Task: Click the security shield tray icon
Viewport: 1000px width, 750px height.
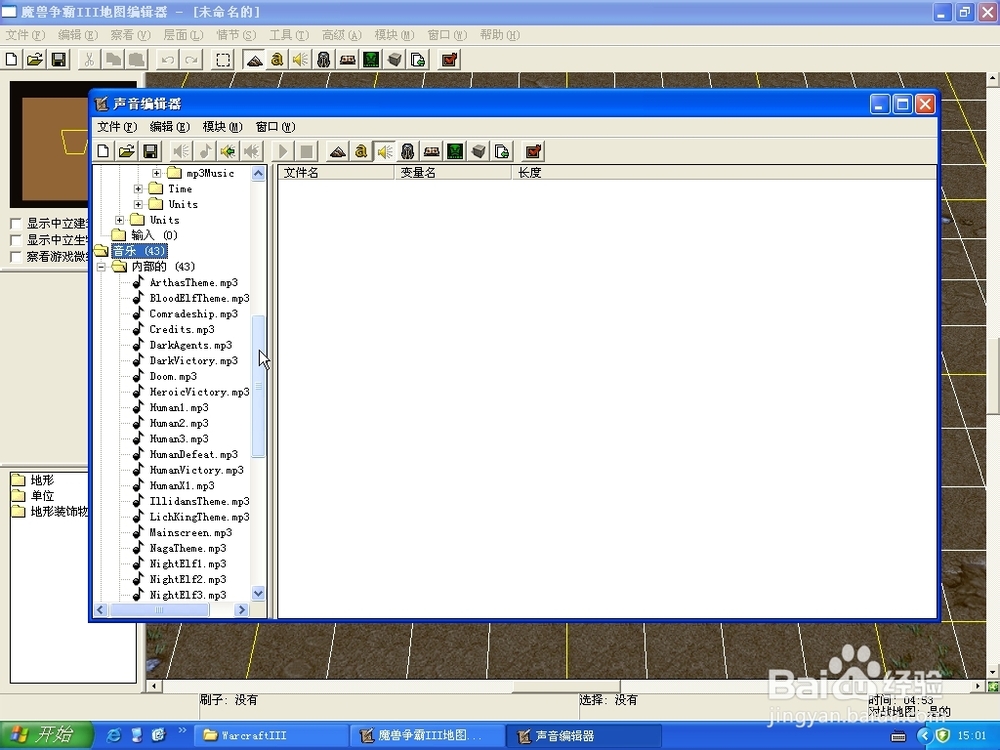Action: (942, 735)
